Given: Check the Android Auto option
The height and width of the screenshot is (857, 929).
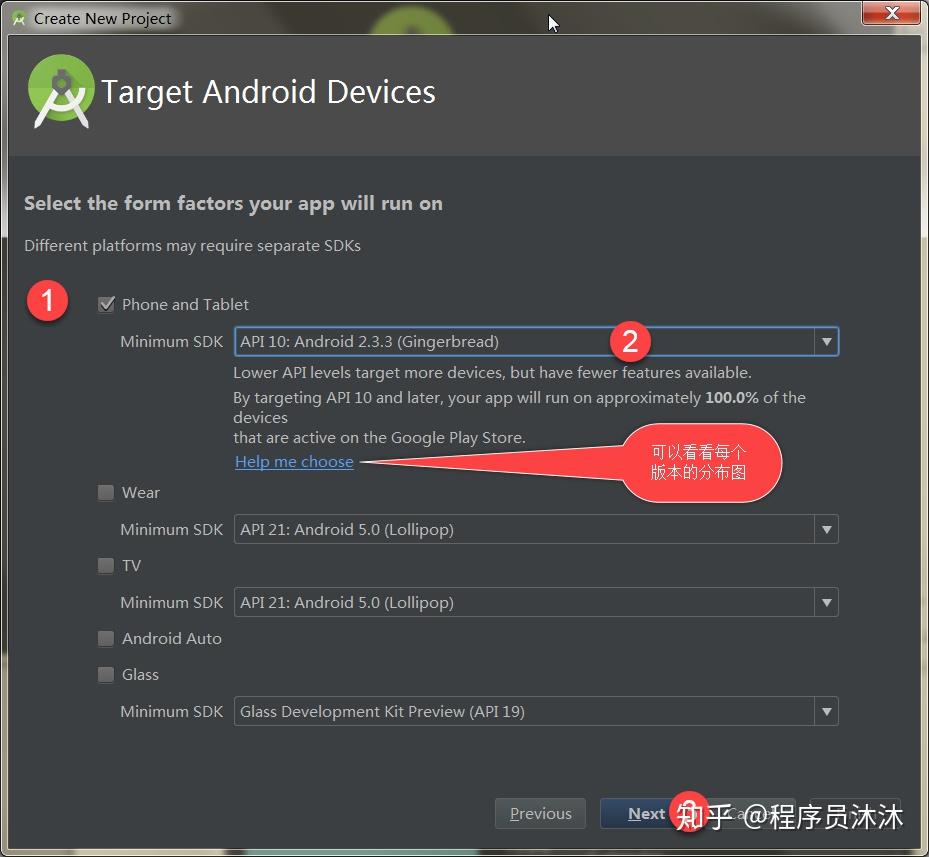Looking at the screenshot, I should 106,638.
